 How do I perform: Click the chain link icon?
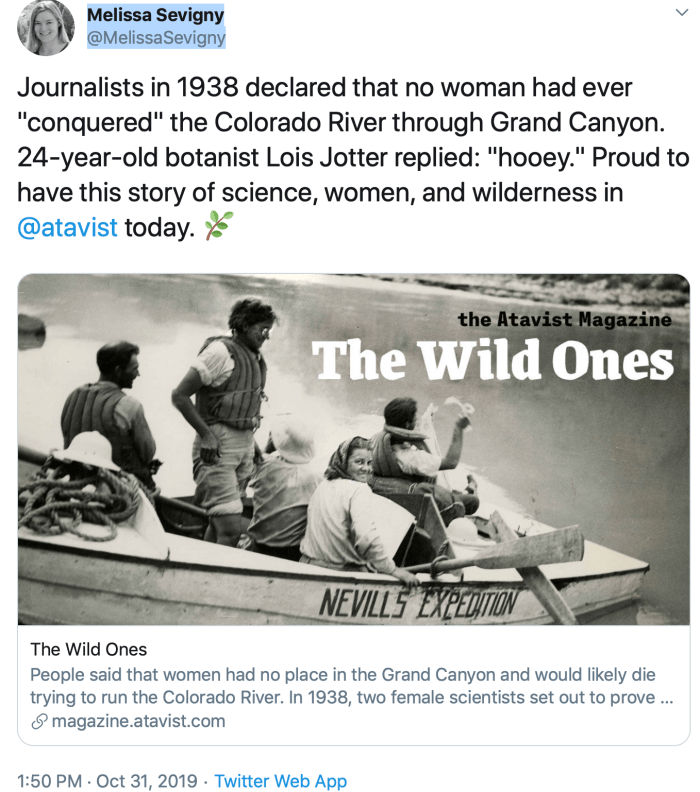click(39, 721)
